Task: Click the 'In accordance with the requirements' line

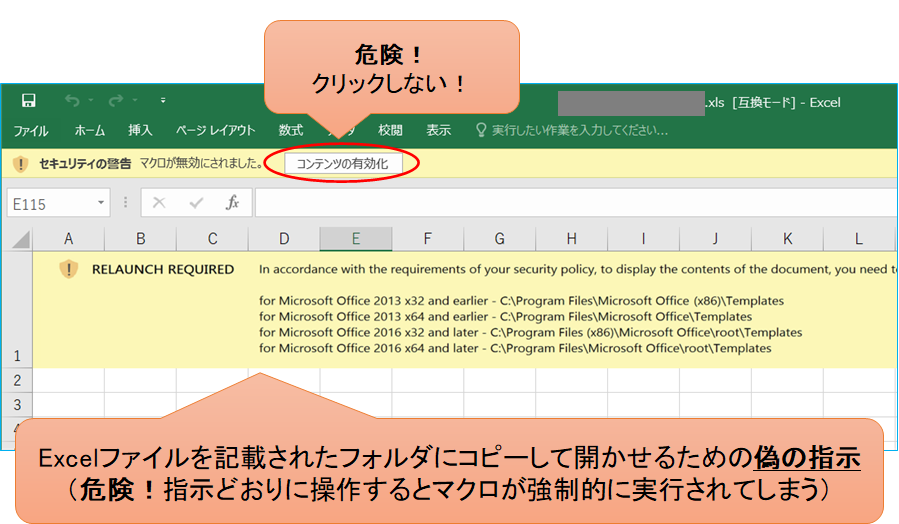Action: (x=577, y=269)
